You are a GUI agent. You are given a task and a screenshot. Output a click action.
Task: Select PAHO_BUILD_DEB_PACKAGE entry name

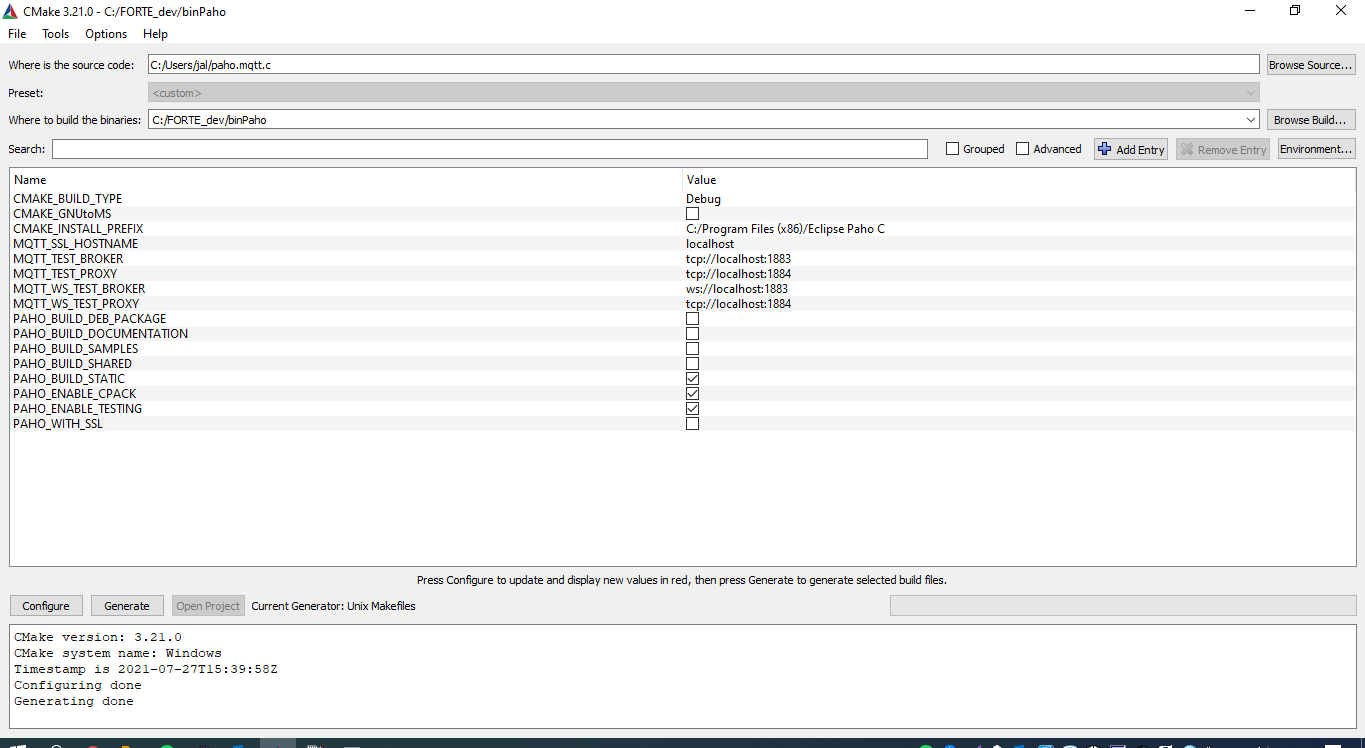[x=90, y=319]
